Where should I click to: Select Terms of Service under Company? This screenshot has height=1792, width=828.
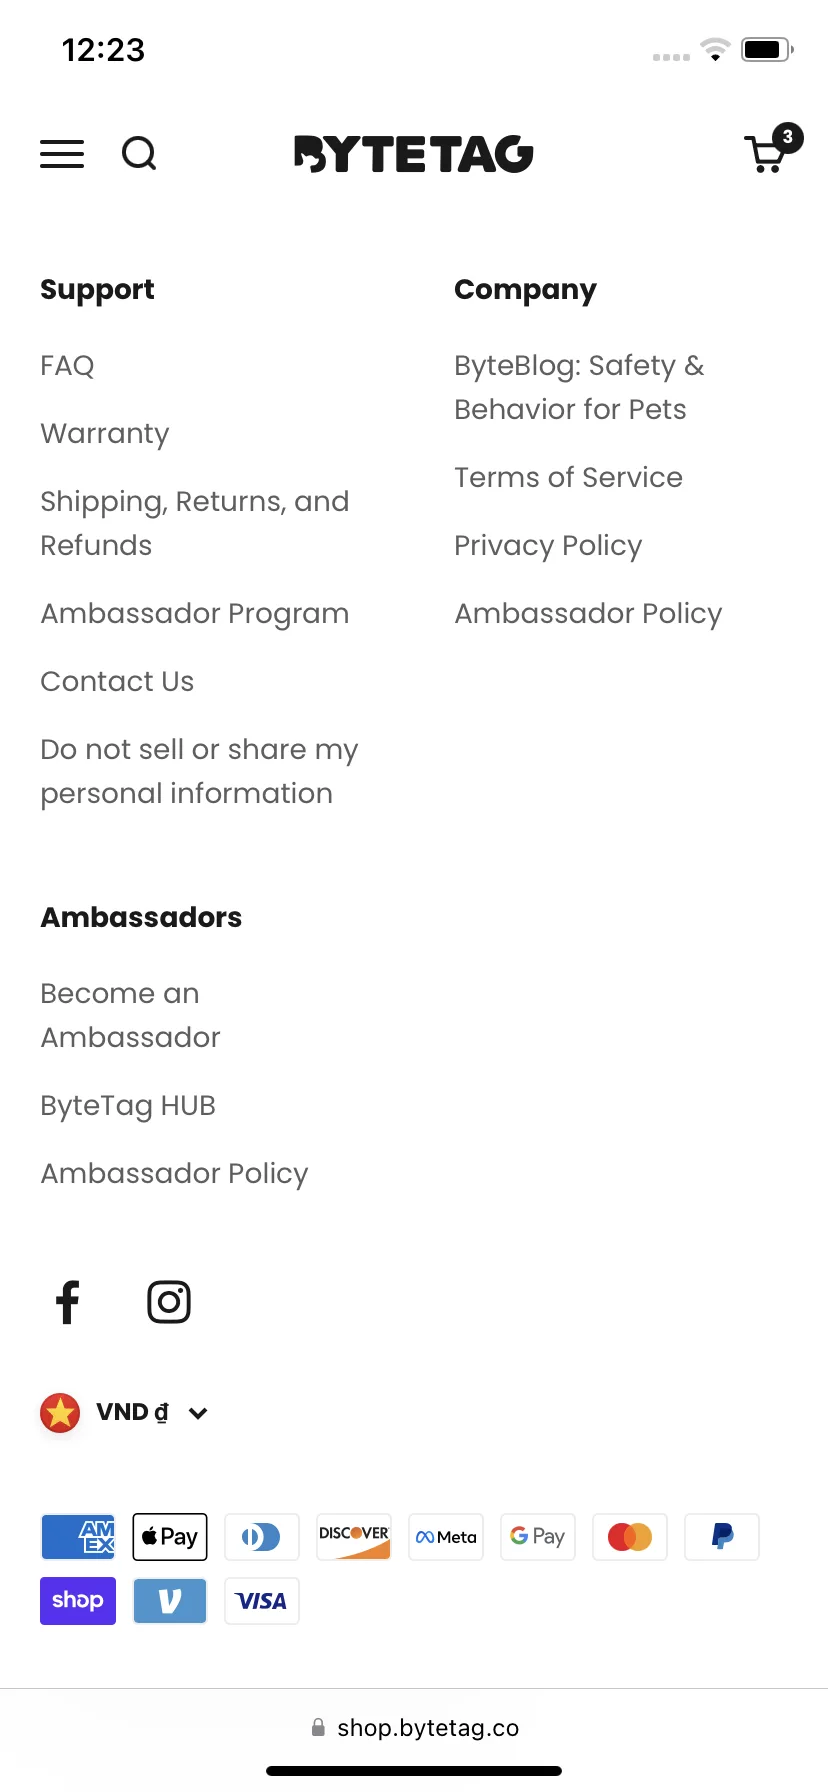(568, 477)
